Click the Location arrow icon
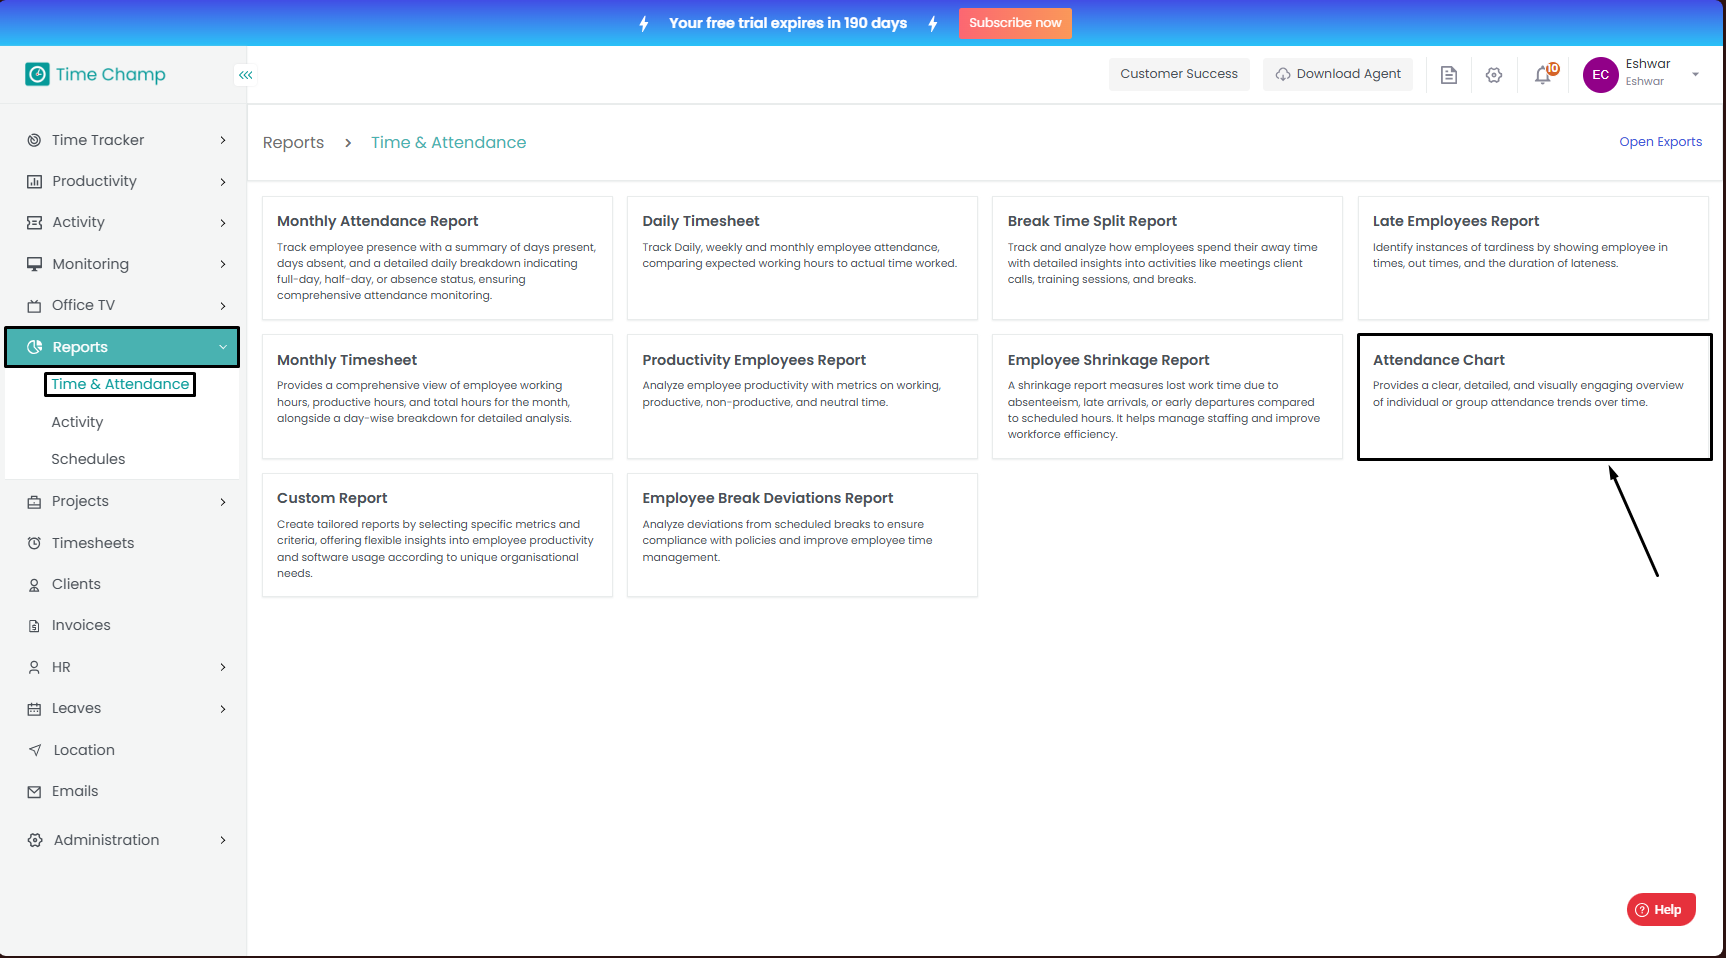The height and width of the screenshot is (958, 1726). tap(35, 750)
